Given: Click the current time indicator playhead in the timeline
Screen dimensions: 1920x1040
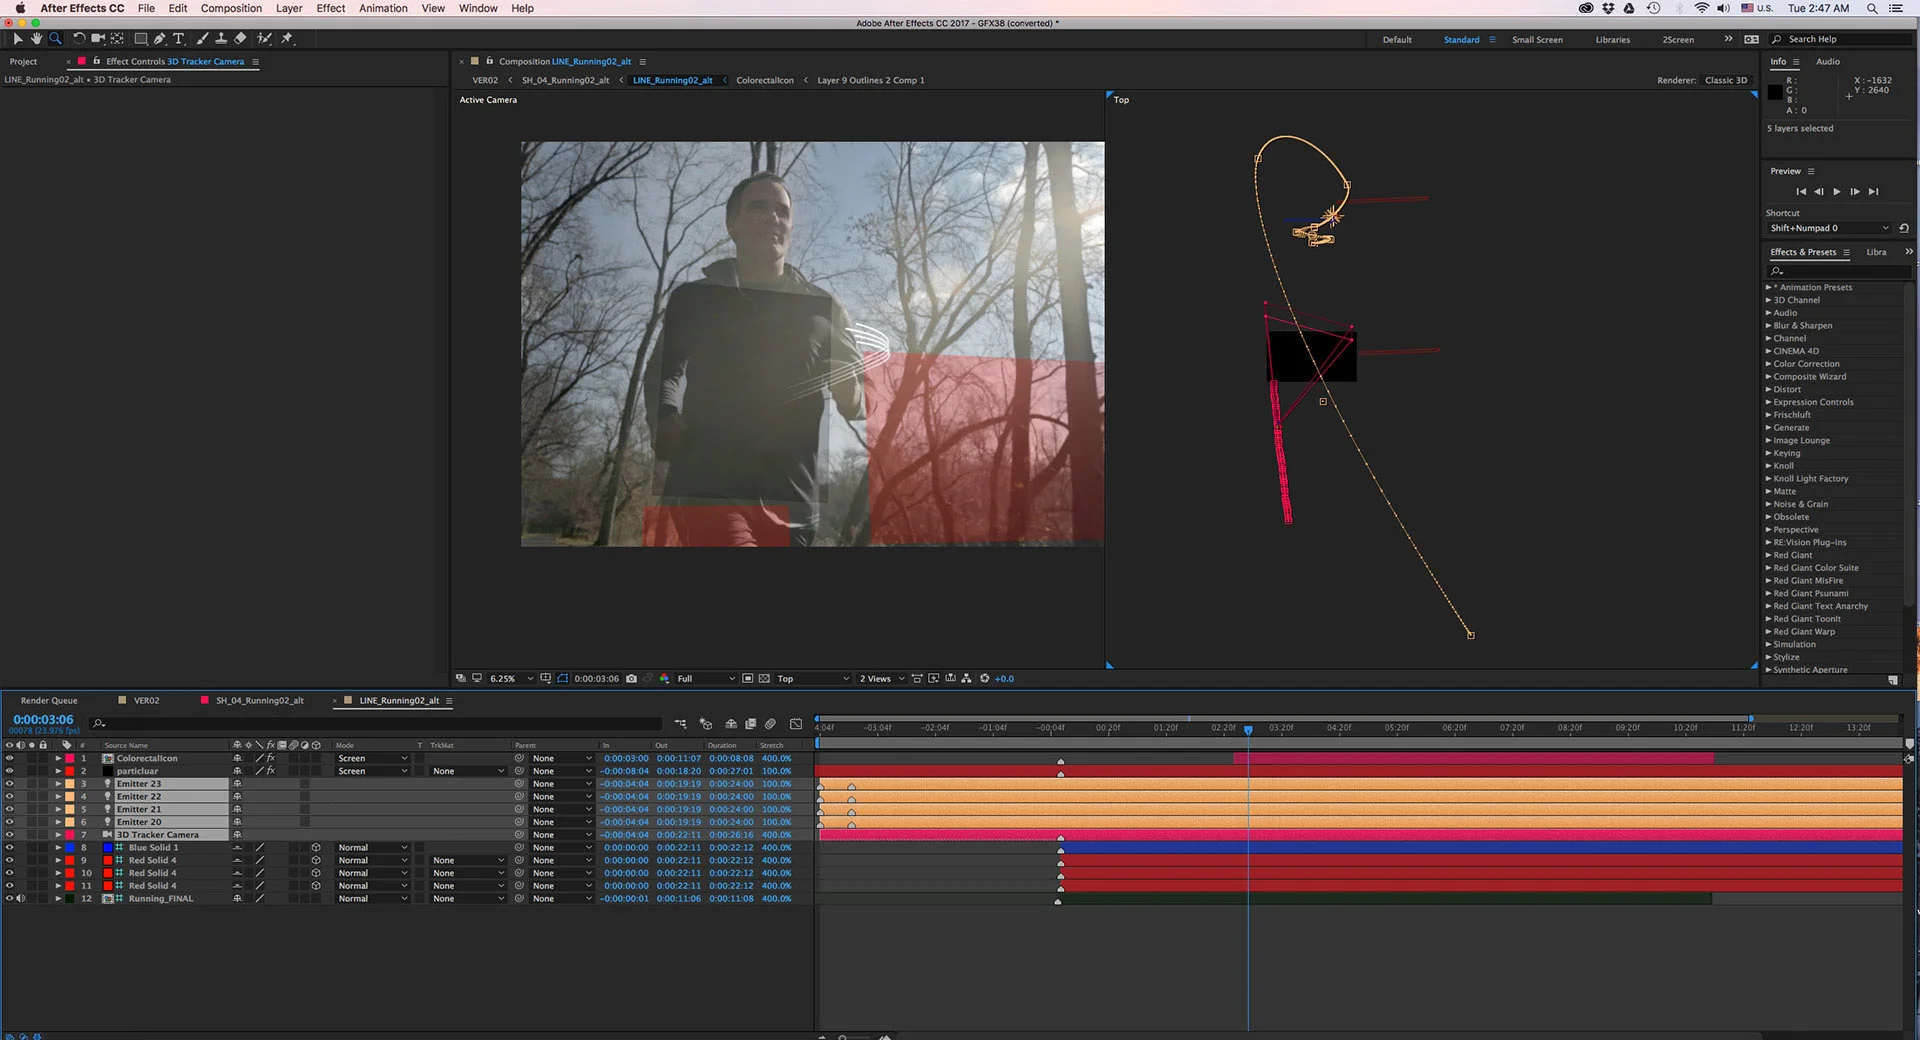Looking at the screenshot, I should coord(1248,730).
